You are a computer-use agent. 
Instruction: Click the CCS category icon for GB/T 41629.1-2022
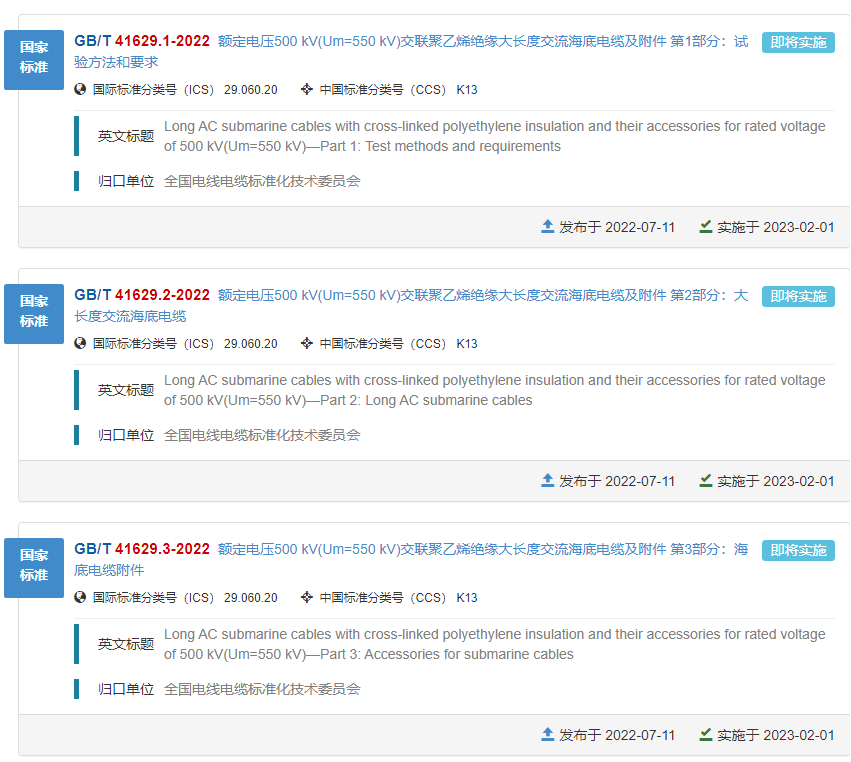point(307,89)
